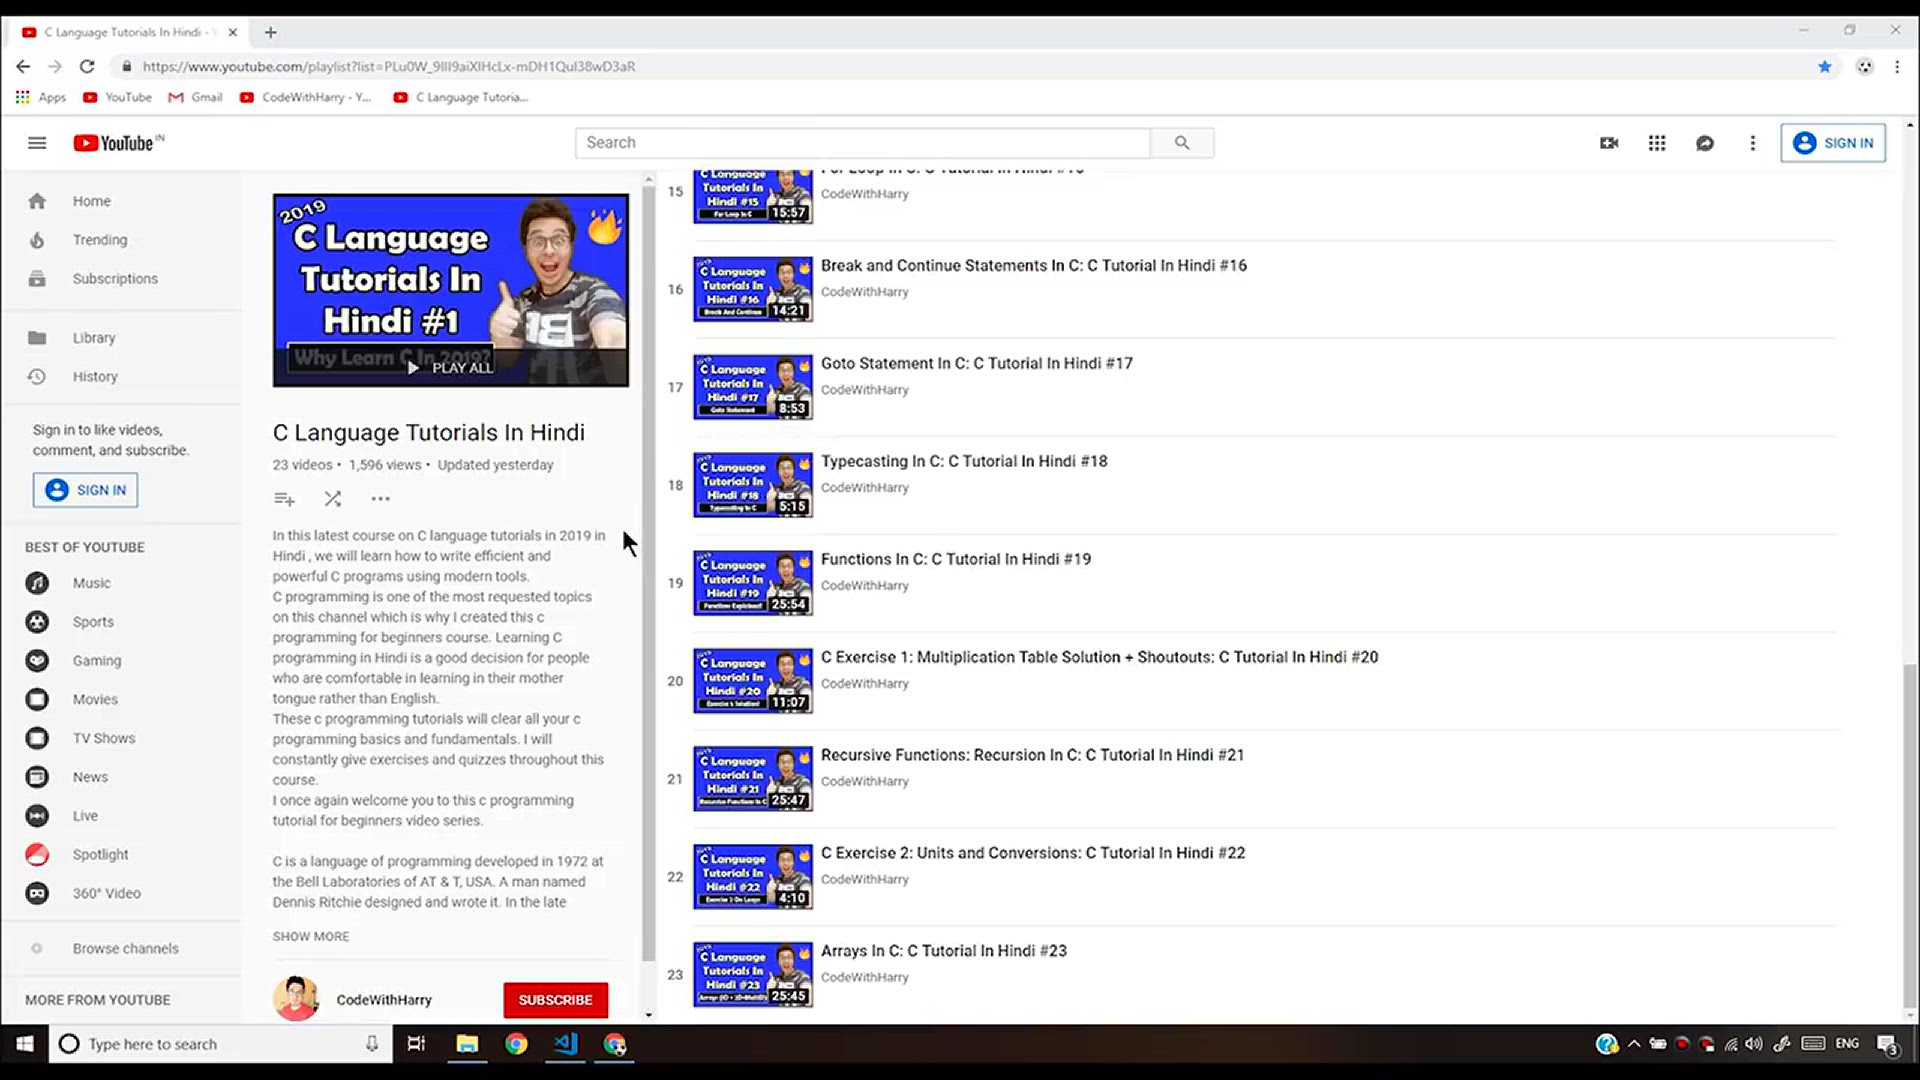Open Chrome profile avatar icon
Screen dimensions: 1920x1080
[x=1865, y=66]
